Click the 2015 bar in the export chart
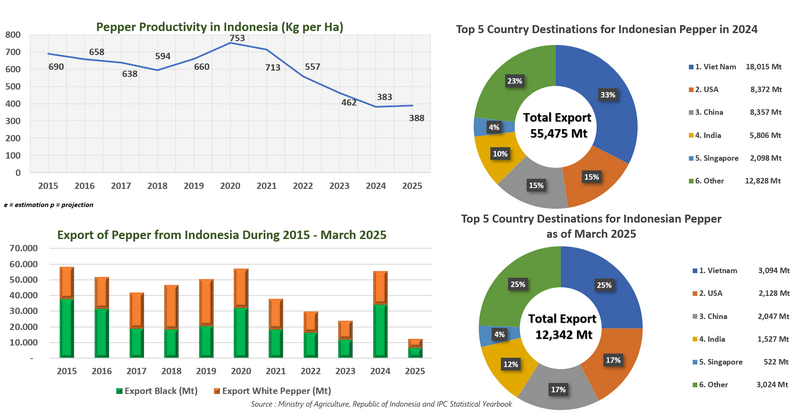The height and width of the screenshot is (417, 800). pyautogui.click(x=66, y=312)
